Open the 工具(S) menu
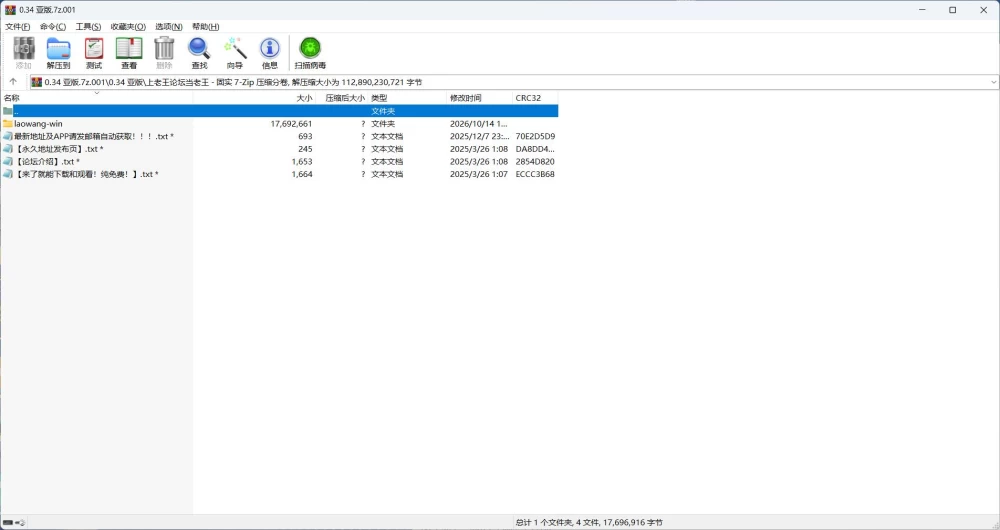Viewport: 1000px width, 530px height. [88, 27]
